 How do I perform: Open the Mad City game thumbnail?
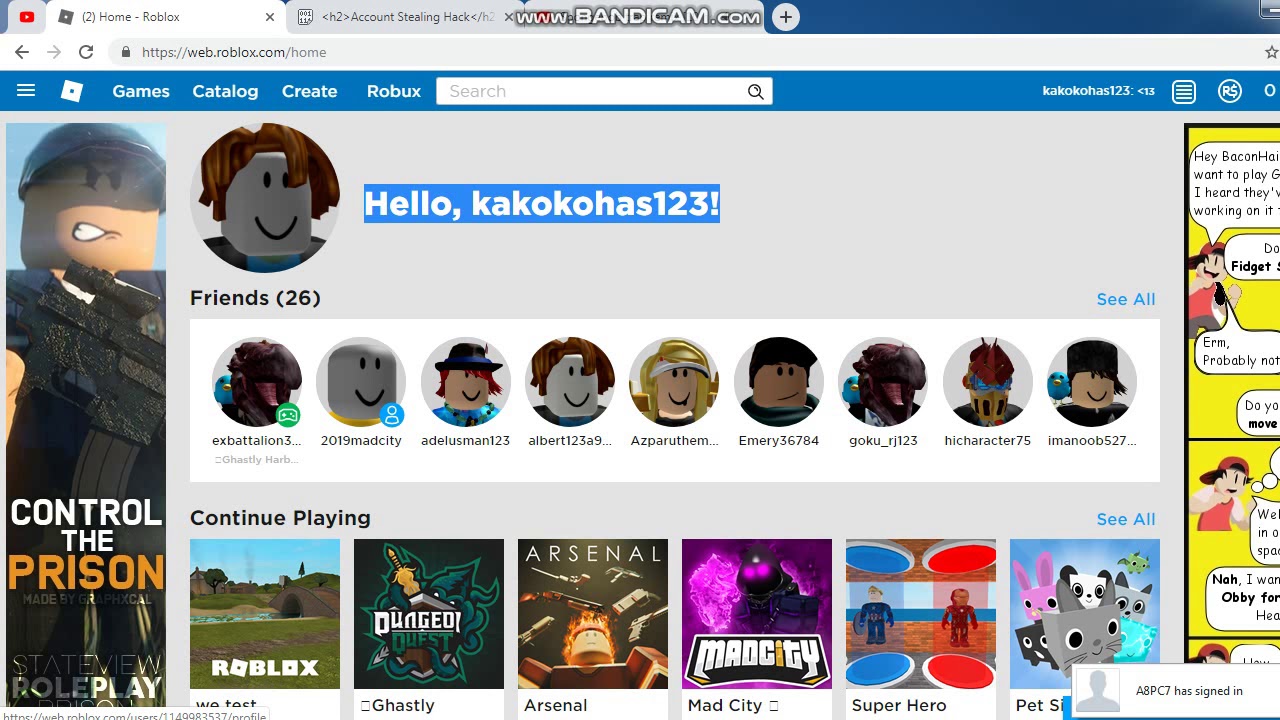coord(757,614)
